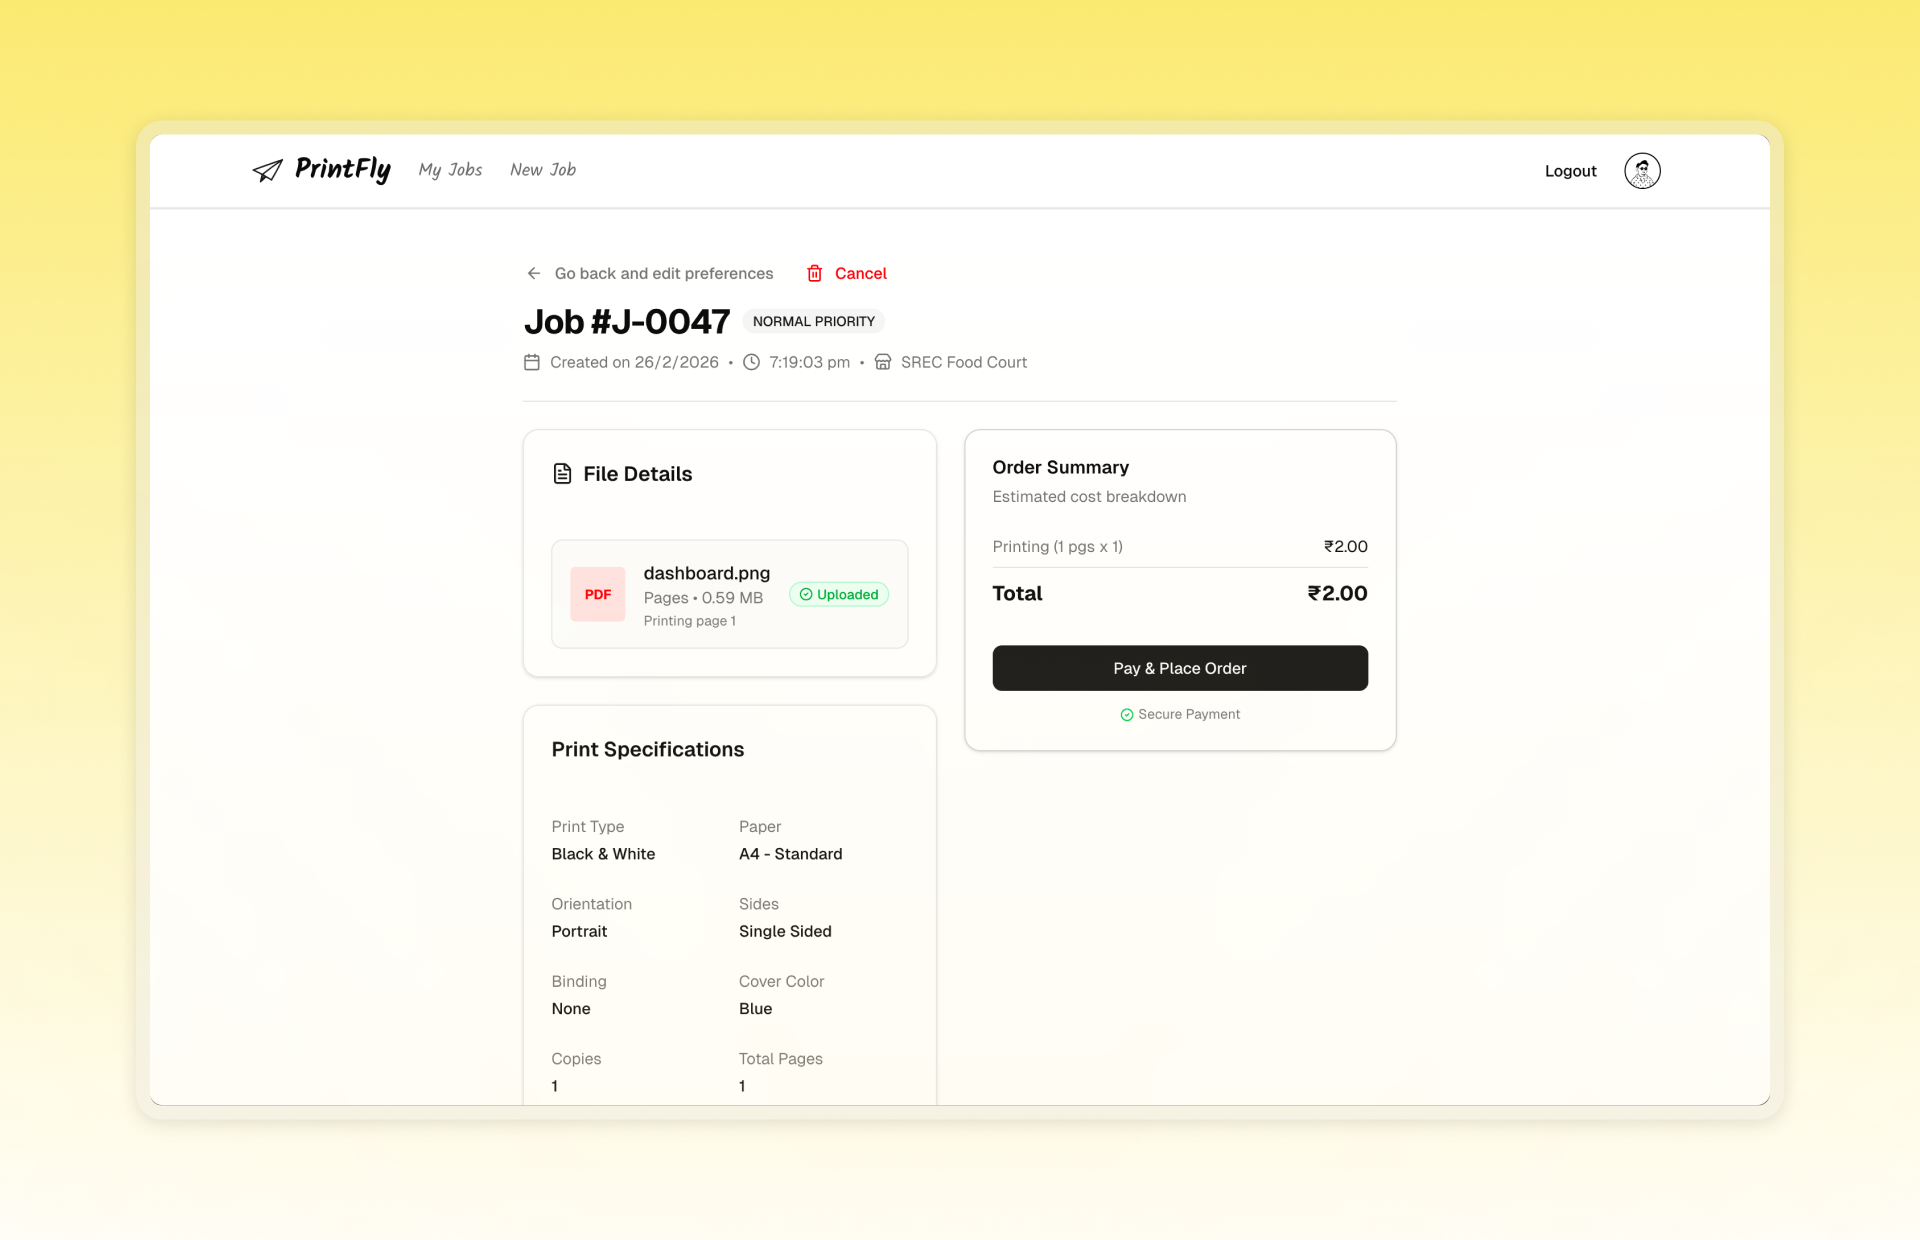Click the calendar icon near created date
The height and width of the screenshot is (1240, 1920).
point(532,362)
